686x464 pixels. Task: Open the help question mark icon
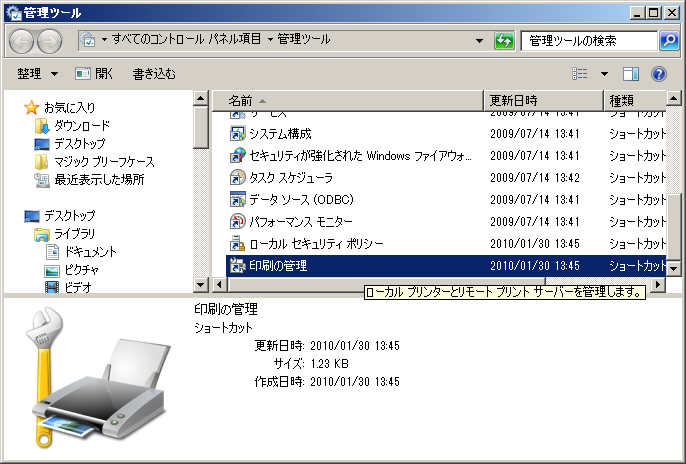tap(658, 74)
